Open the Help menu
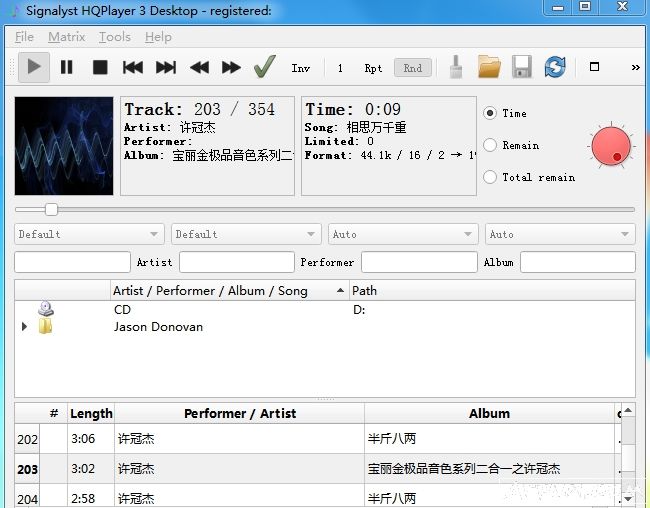The width and height of the screenshot is (650, 508). (x=158, y=37)
